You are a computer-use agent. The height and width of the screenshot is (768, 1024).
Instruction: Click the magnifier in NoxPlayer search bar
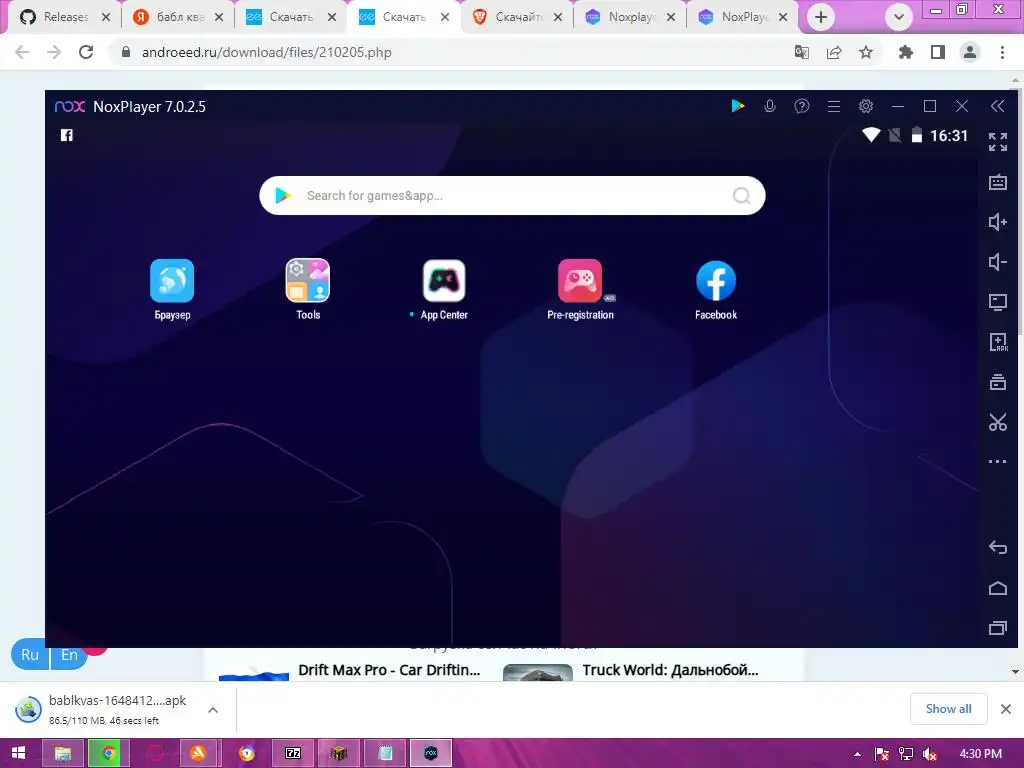point(741,195)
